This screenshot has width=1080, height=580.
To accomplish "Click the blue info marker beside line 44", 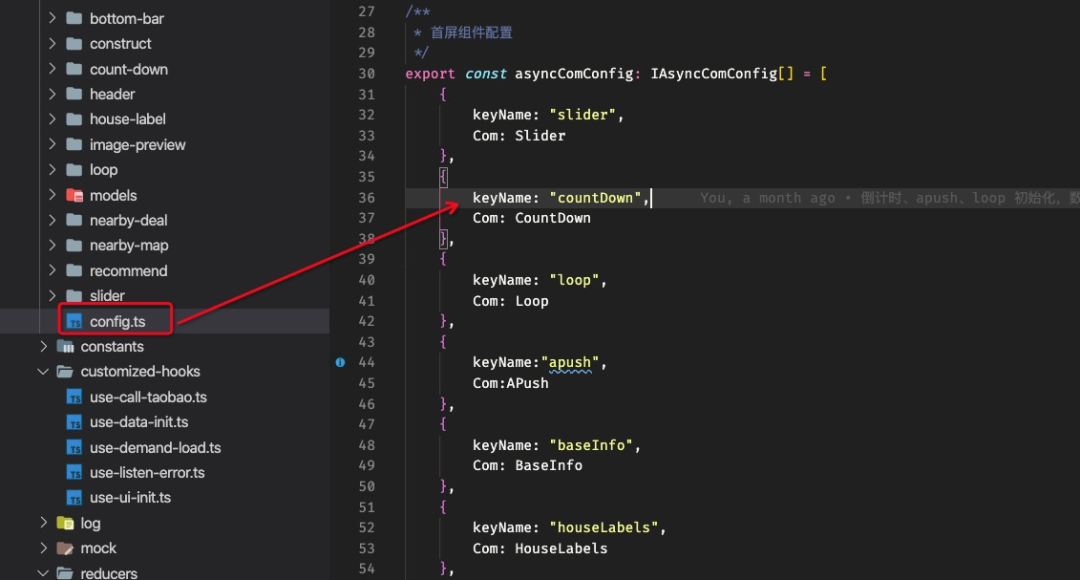I will pos(340,362).
